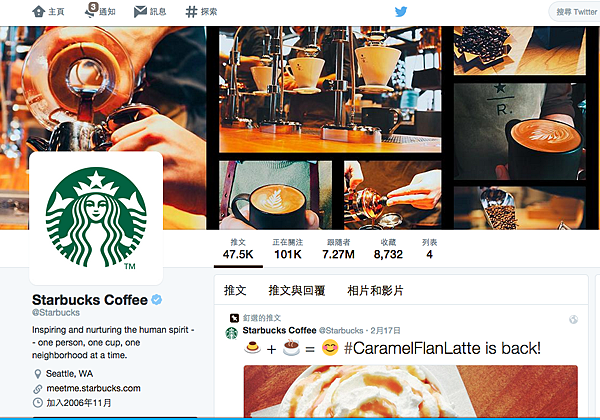Open Starbucks Coffee name in pinned tweet
The image size is (600, 420).
[279, 330]
